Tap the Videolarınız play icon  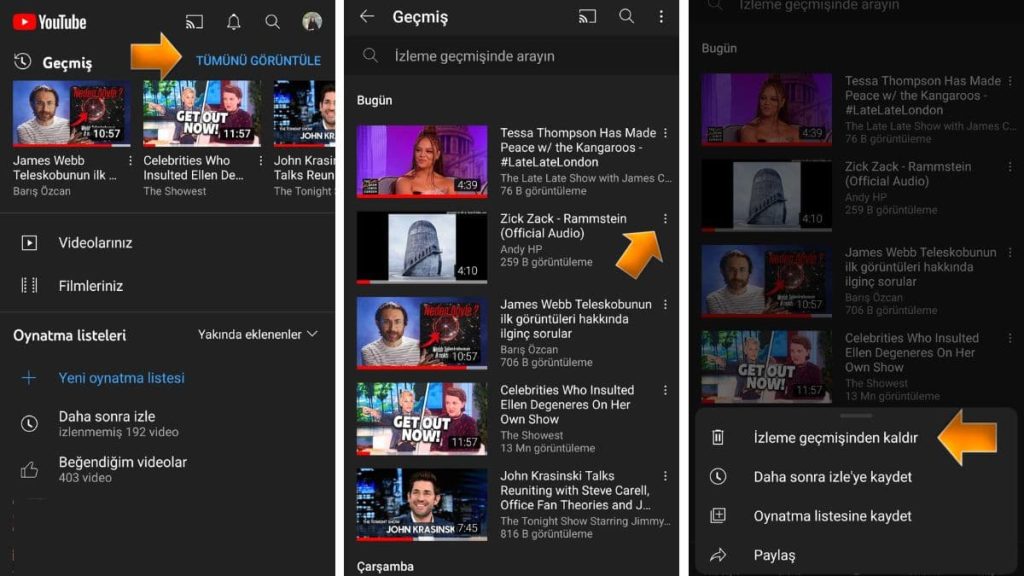(29, 243)
